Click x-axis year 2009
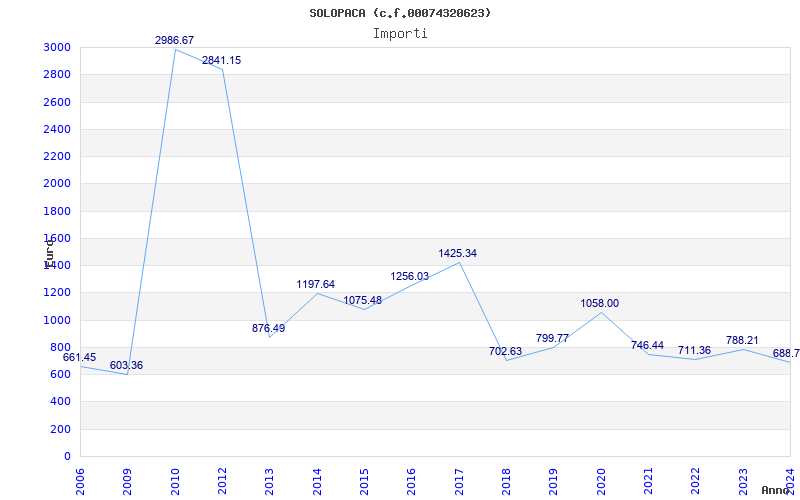This screenshot has height=500, width=800. pyautogui.click(x=128, y=482)
